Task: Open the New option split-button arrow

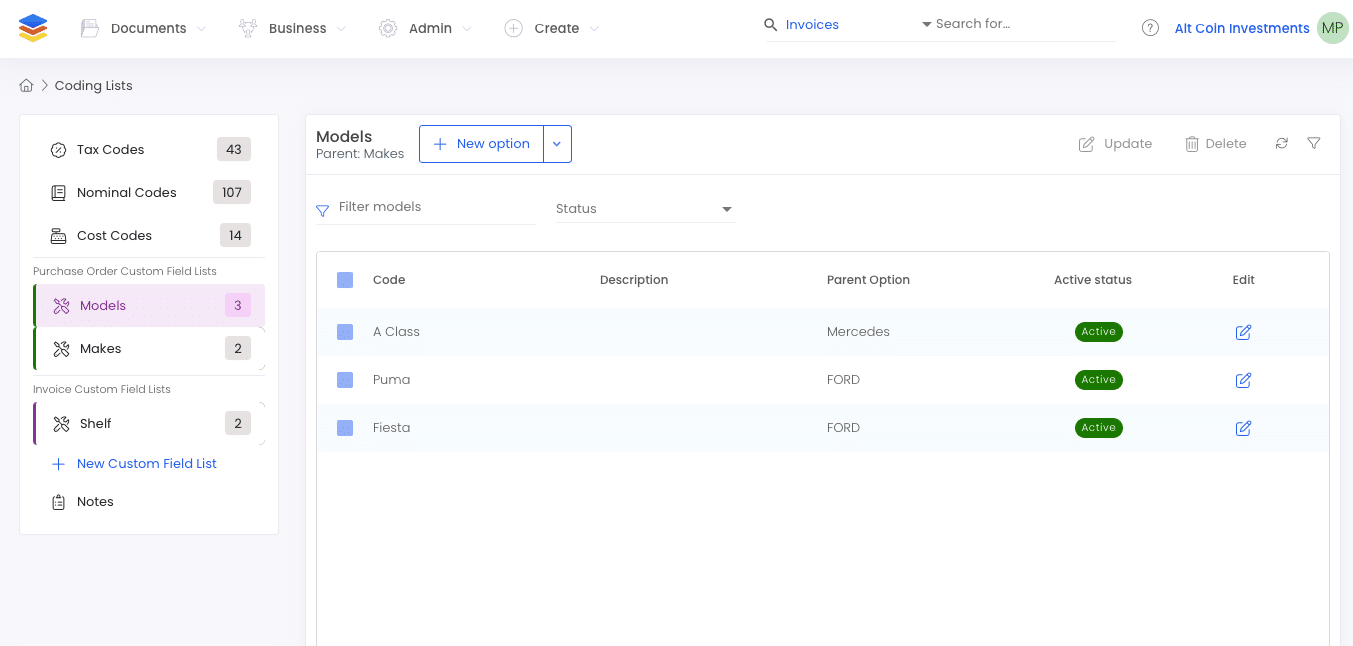Action: 557,144
